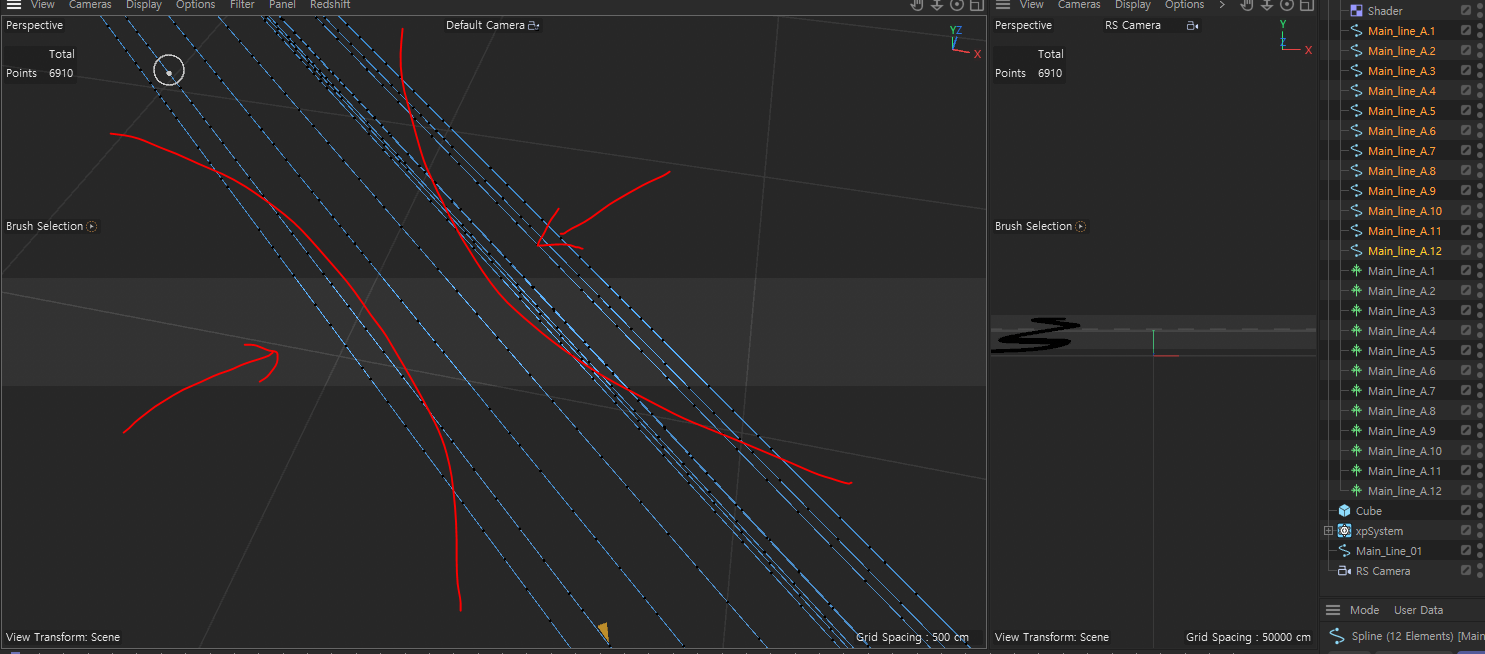Expand the xpSystem tree node
The image size is (1485, 654).
1328,531
